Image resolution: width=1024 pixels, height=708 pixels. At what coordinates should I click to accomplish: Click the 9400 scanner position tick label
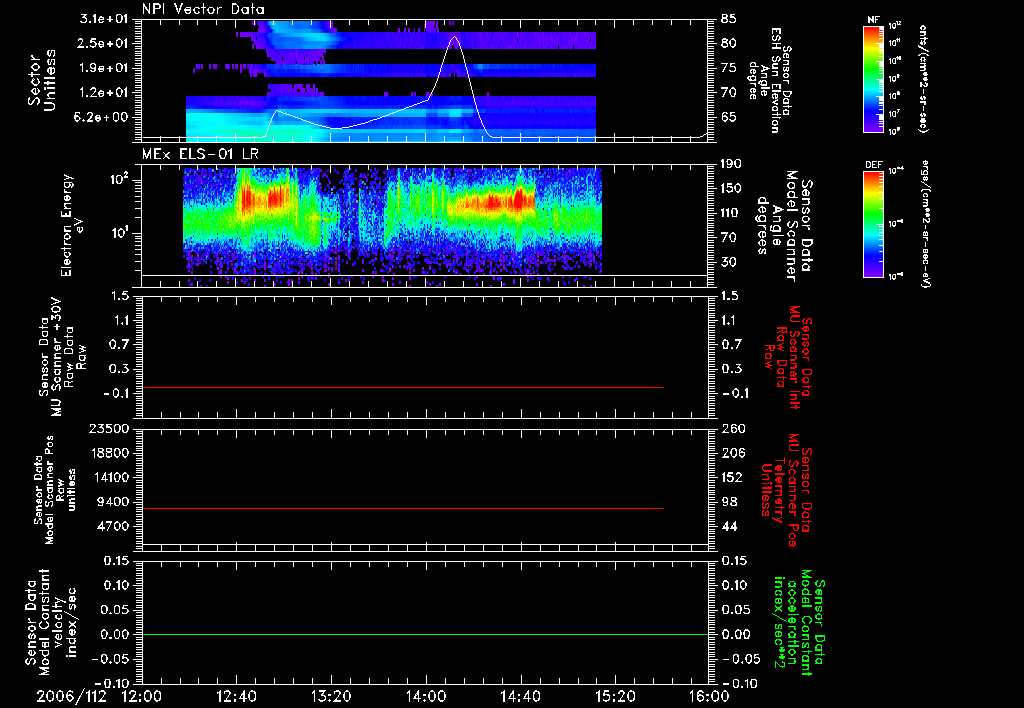click(112, 502)
